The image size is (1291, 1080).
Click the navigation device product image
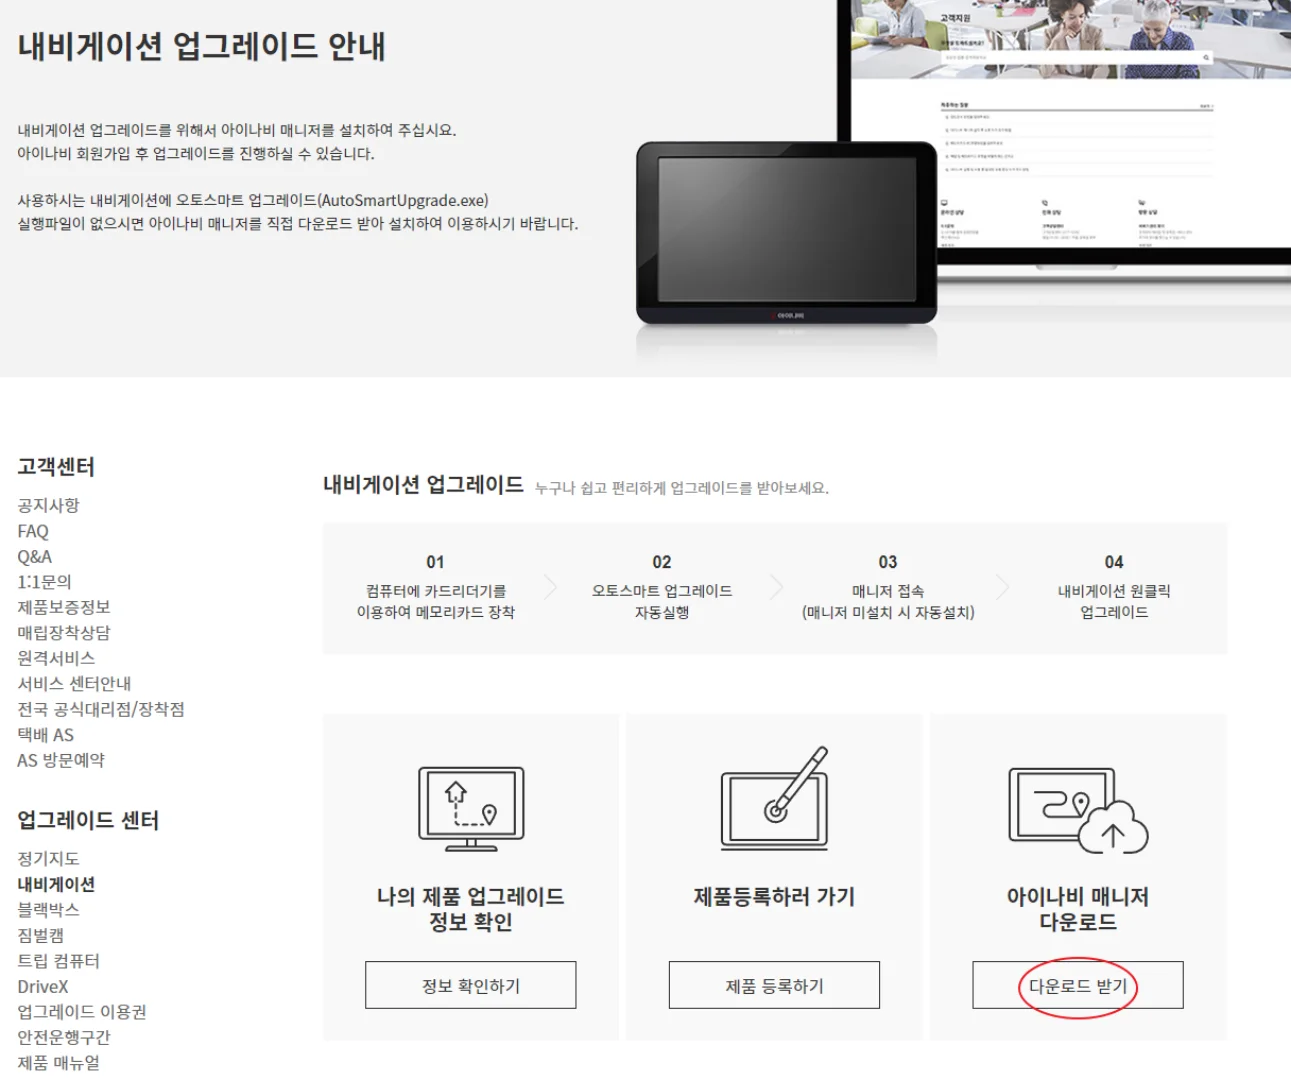(787, 233)
